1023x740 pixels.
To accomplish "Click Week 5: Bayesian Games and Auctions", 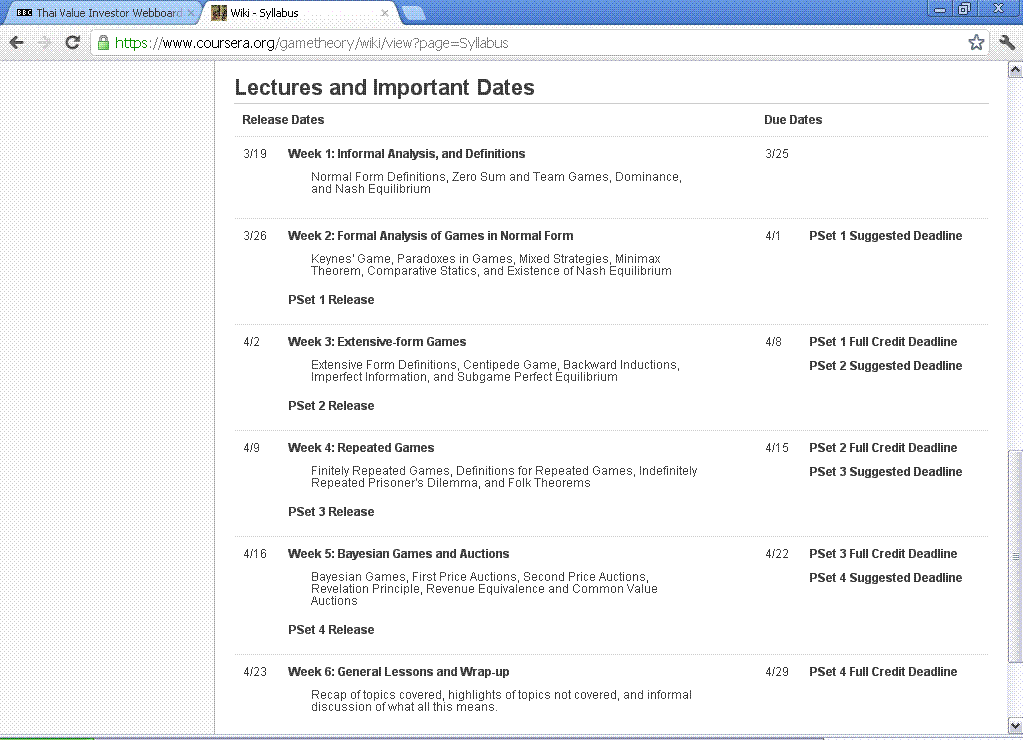I will click(399, 554).
